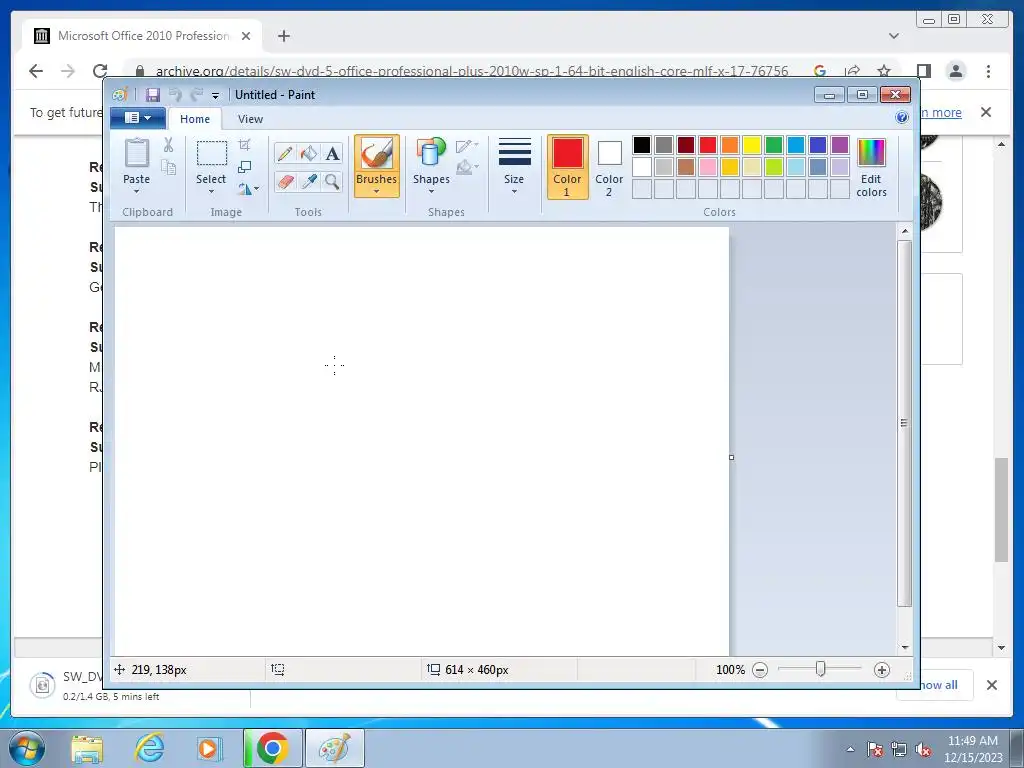The height and width of the screenshot is (768, 1024).
Task: Click the archive.org URL address bar
Action: click(x=472, y=71)
